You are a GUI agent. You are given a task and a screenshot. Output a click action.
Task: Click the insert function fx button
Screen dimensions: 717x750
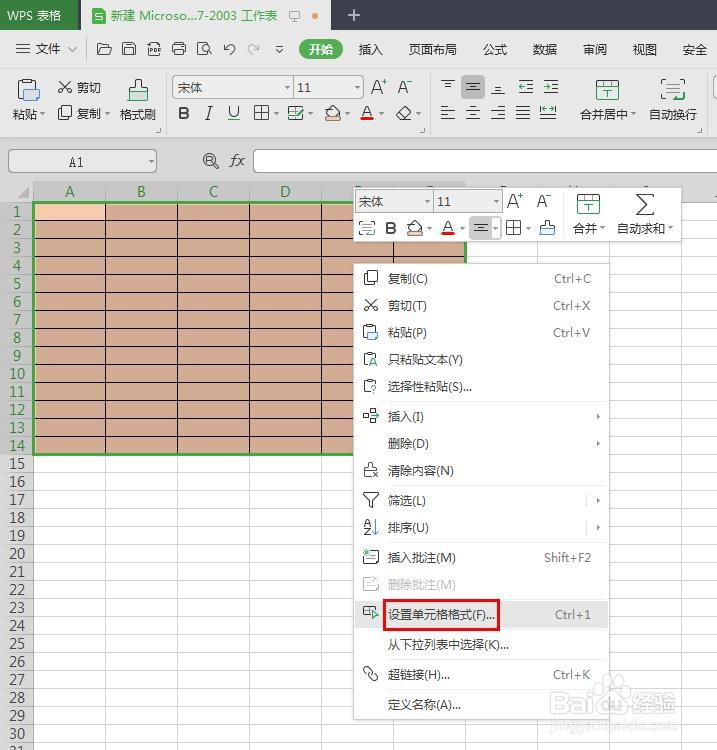pyautogui.click(x=237, y=161)
